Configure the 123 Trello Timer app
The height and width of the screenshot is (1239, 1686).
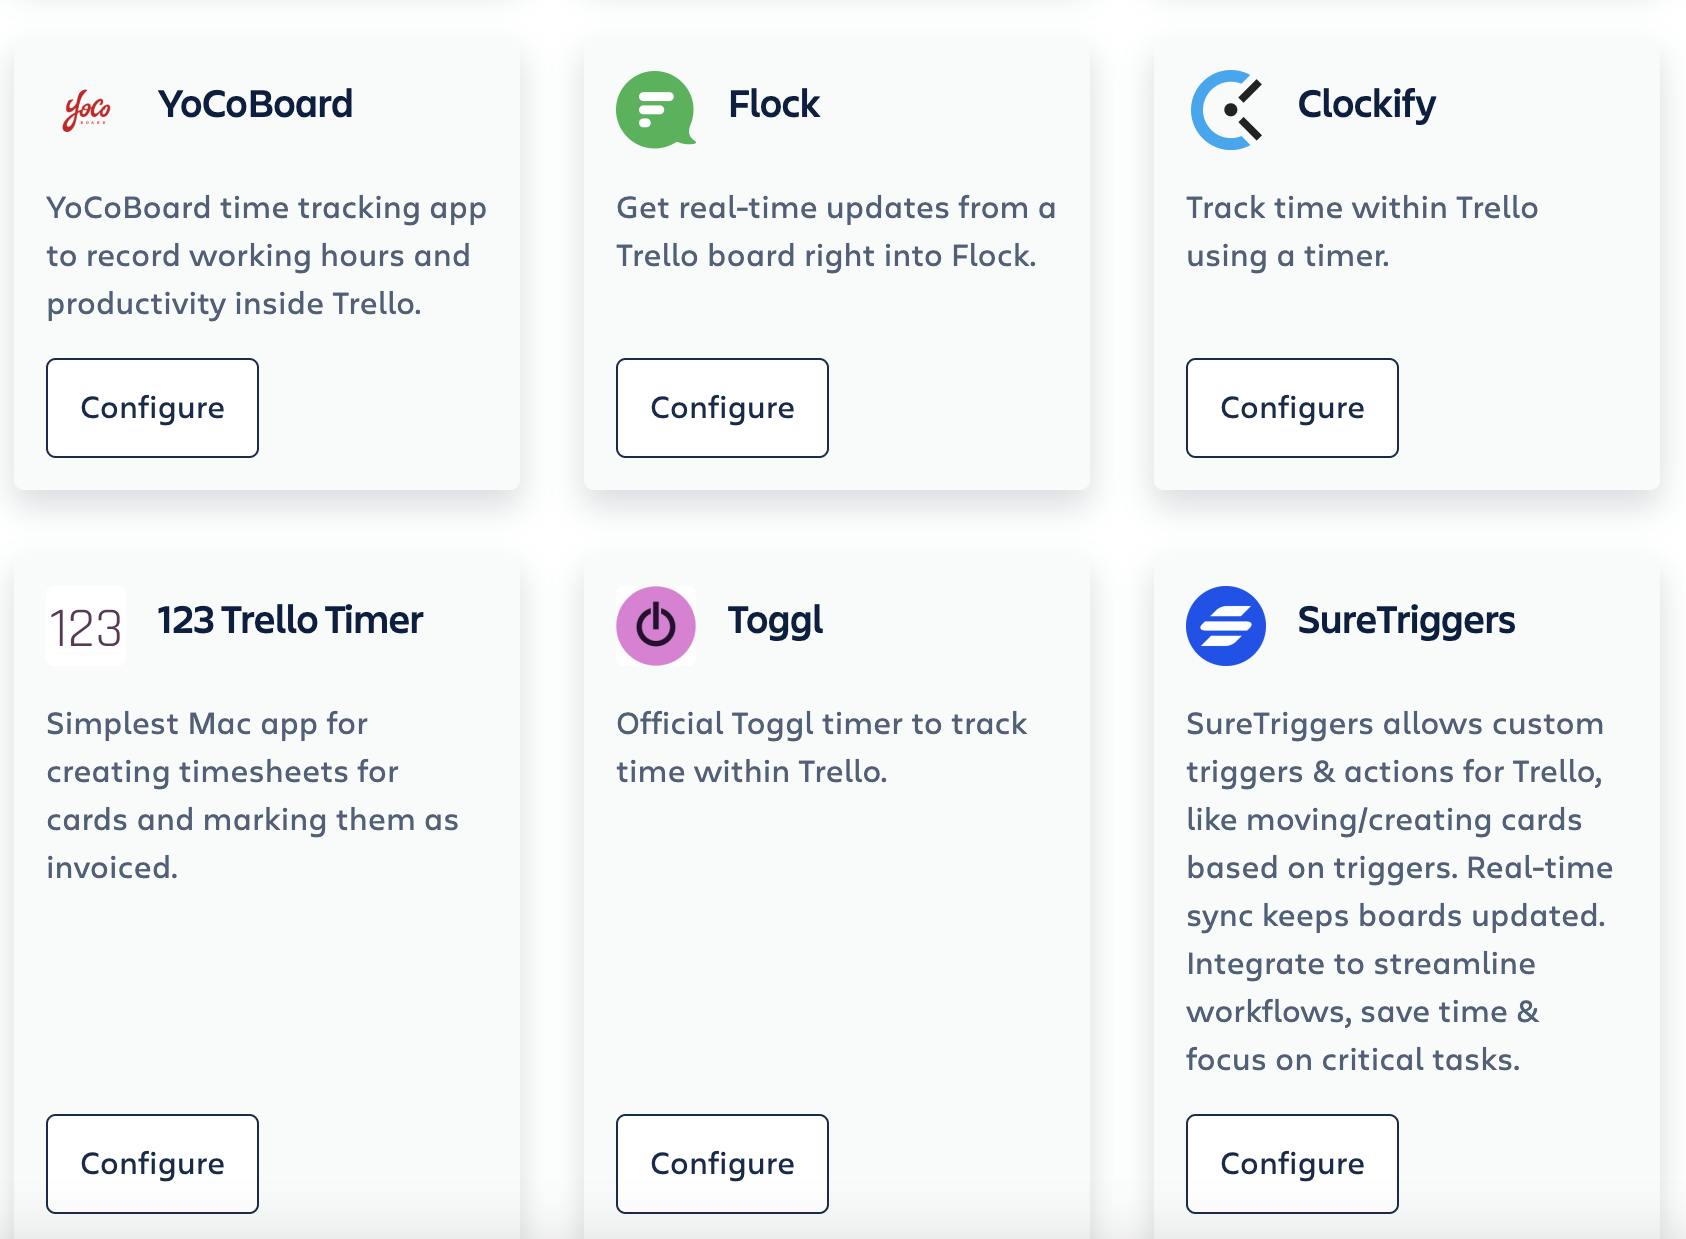pyautogui.click(x=152, y=1164)
